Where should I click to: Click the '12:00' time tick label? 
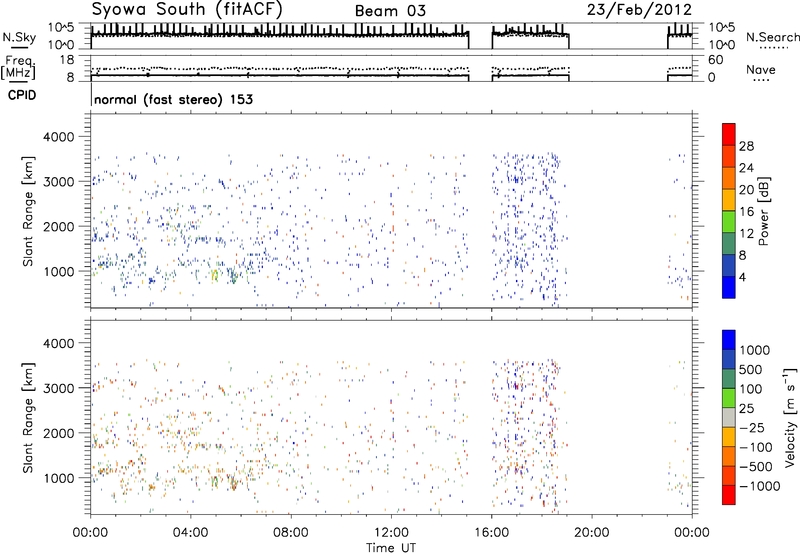(391, 533)
